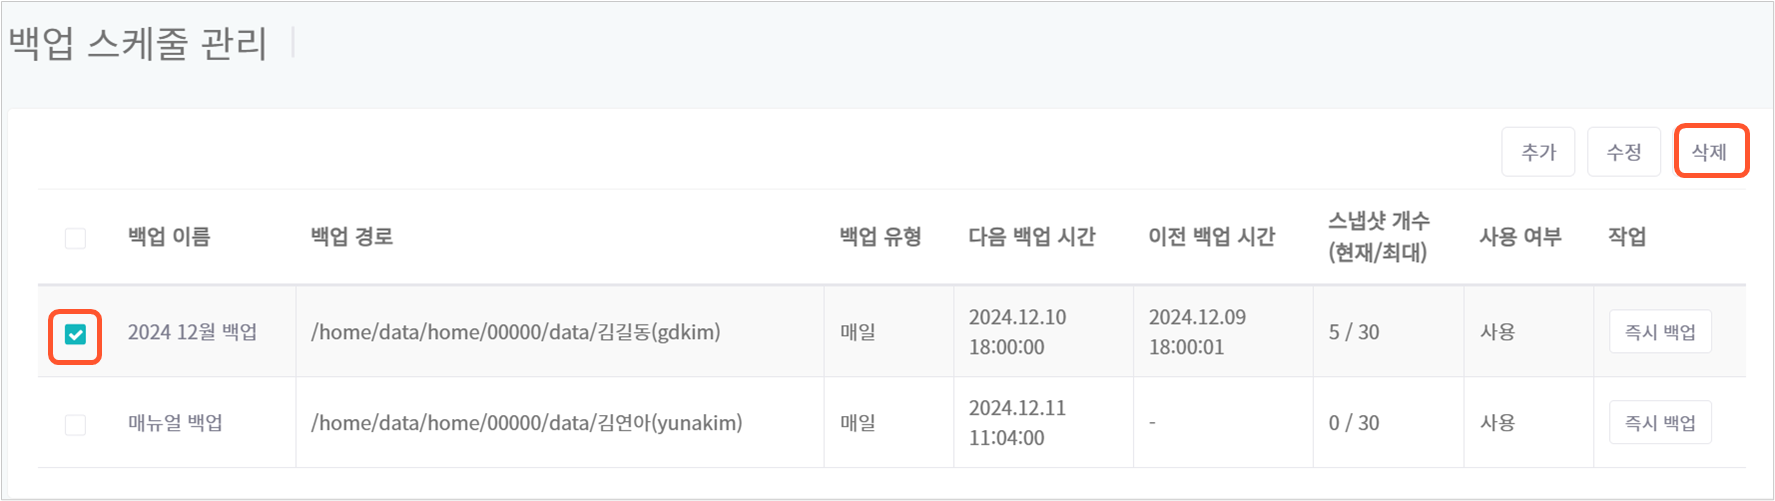The width and height of the screenshot is (1775, 501).
Task: Run 즉시 백업 for 매뉴얼 백업
Action: click(1660, 423)
